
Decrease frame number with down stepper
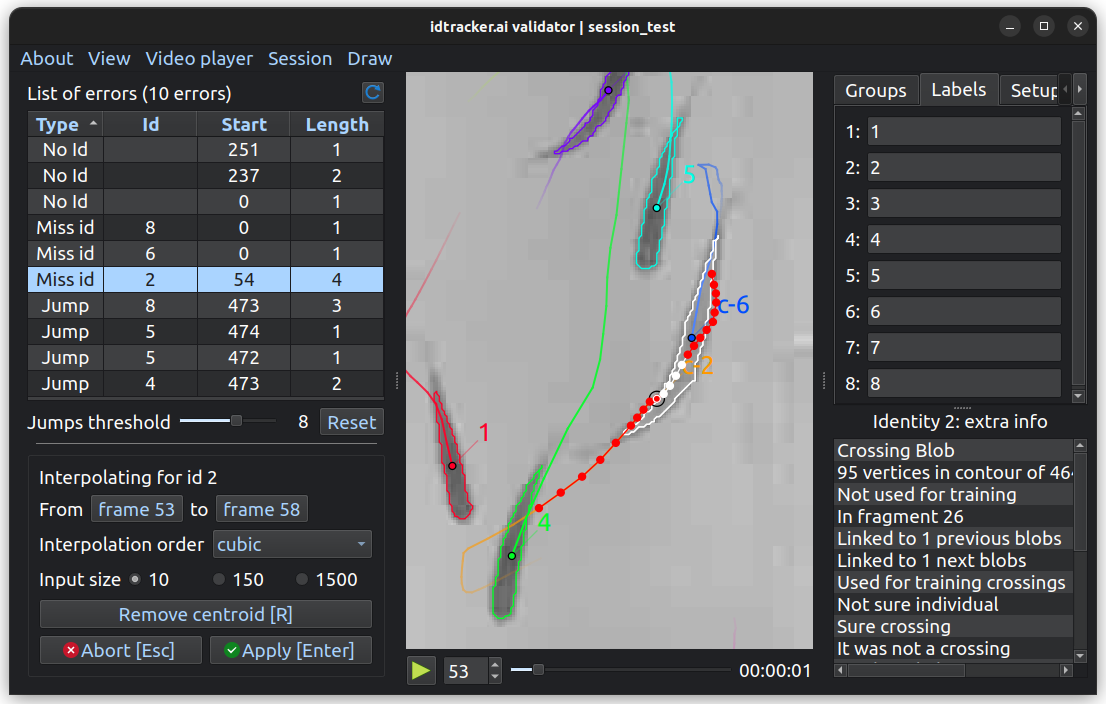495,677
